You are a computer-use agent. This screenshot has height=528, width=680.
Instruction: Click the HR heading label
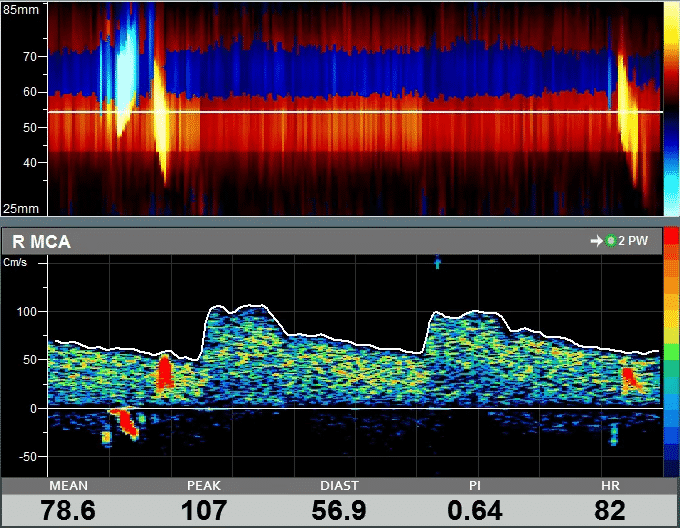point(610,486)
